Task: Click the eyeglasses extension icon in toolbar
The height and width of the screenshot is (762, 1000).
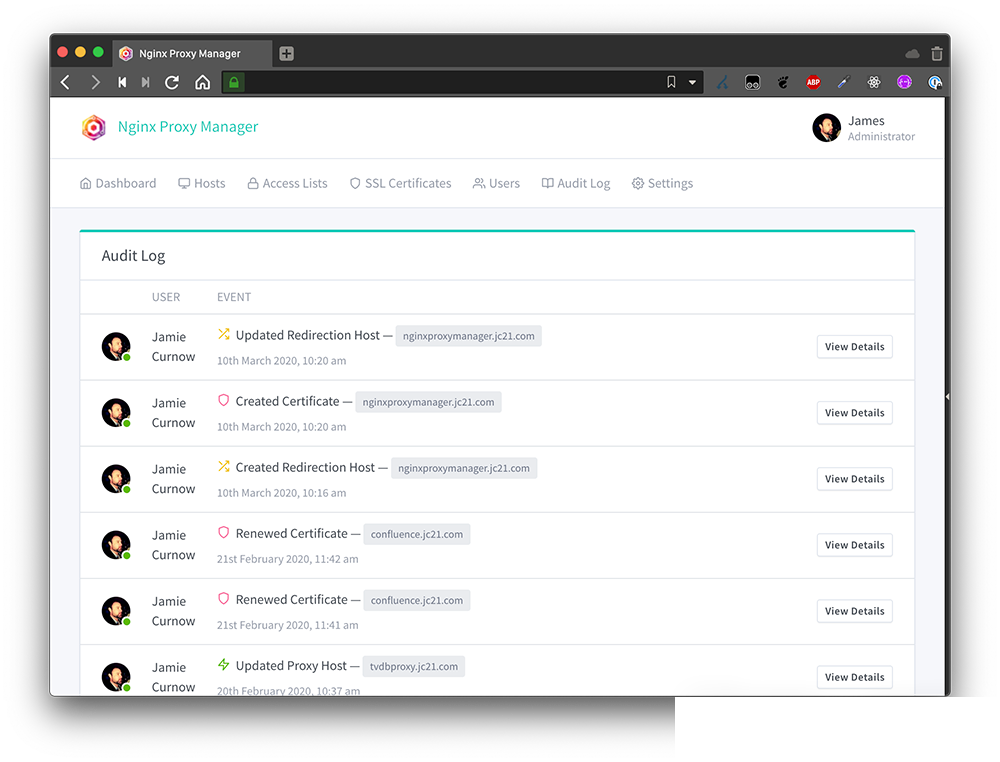Action: click(x=753, y=82)
